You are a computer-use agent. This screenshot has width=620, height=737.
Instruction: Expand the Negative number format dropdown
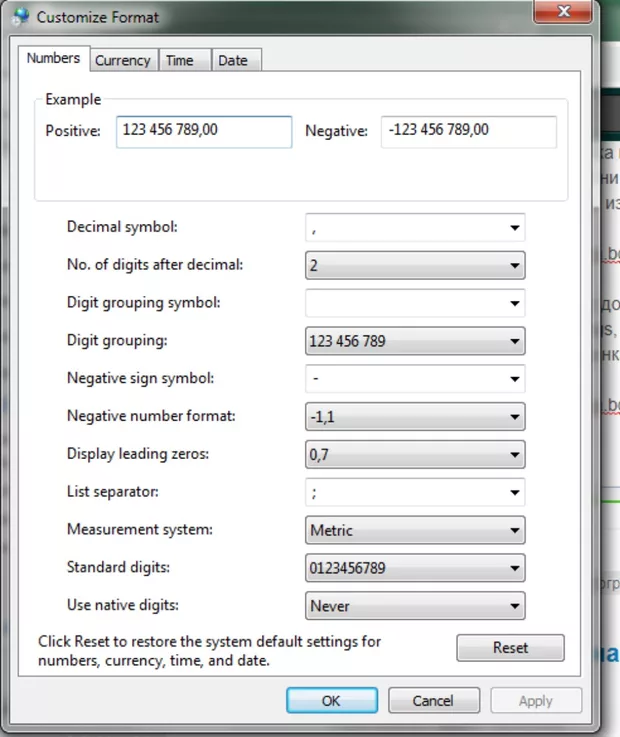click(x=415, y=416)
